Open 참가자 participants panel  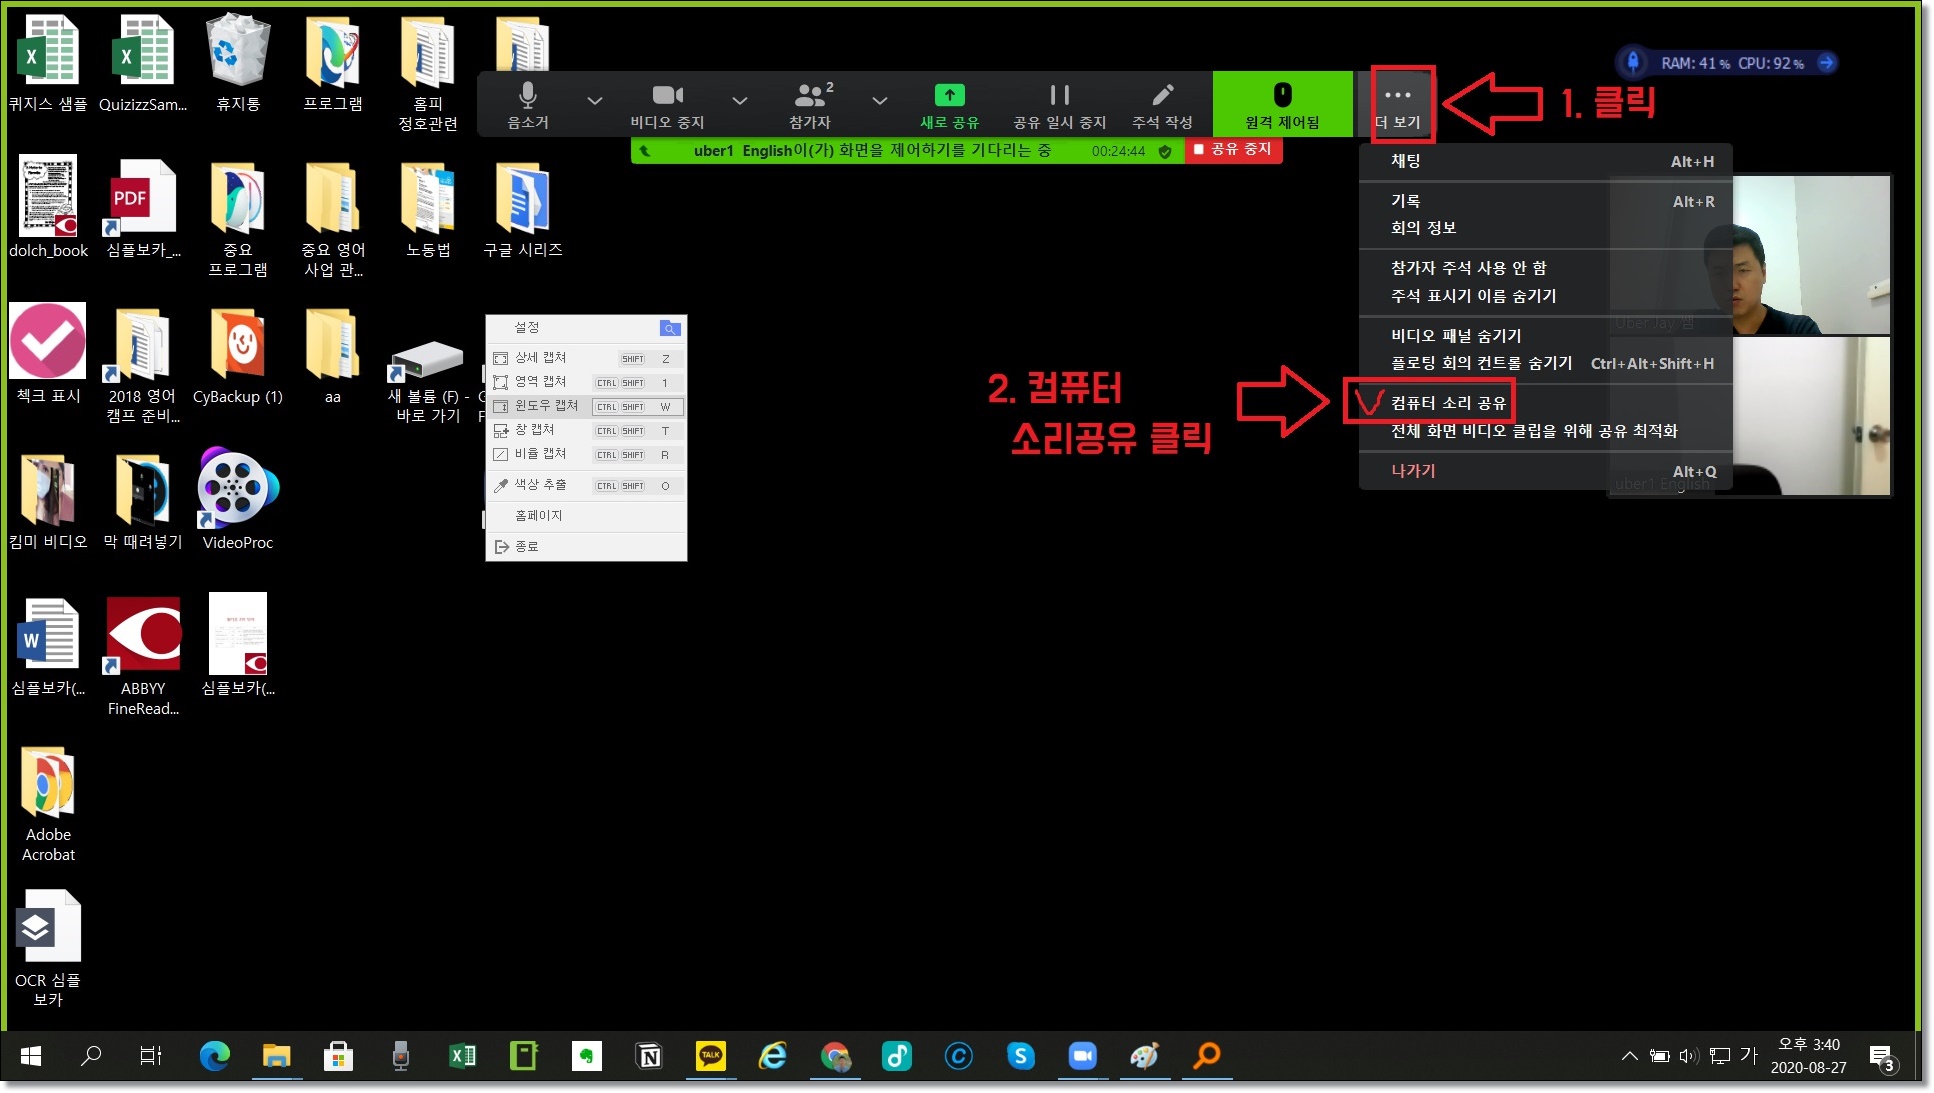coord(811,104)
